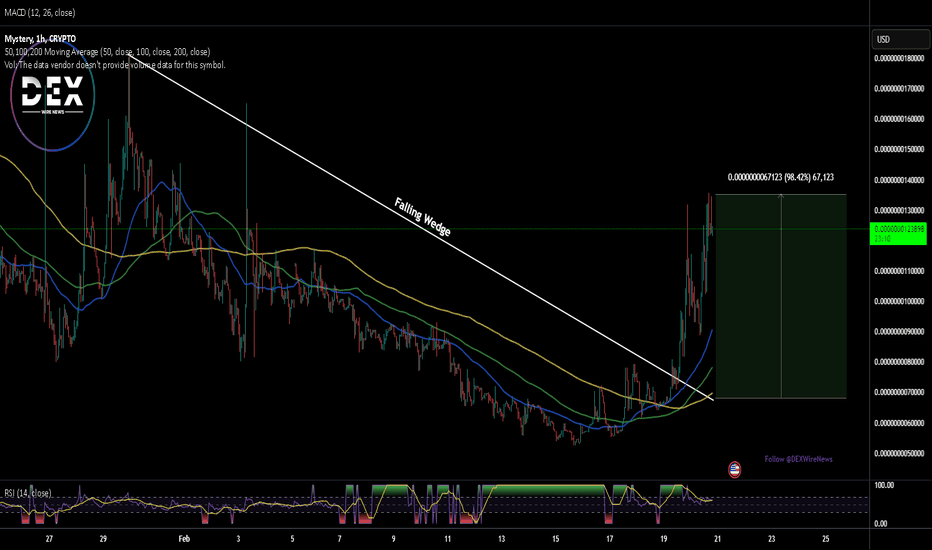Click the 15 date on time axis
Viewport: 932px width, 550px height.
556,539
